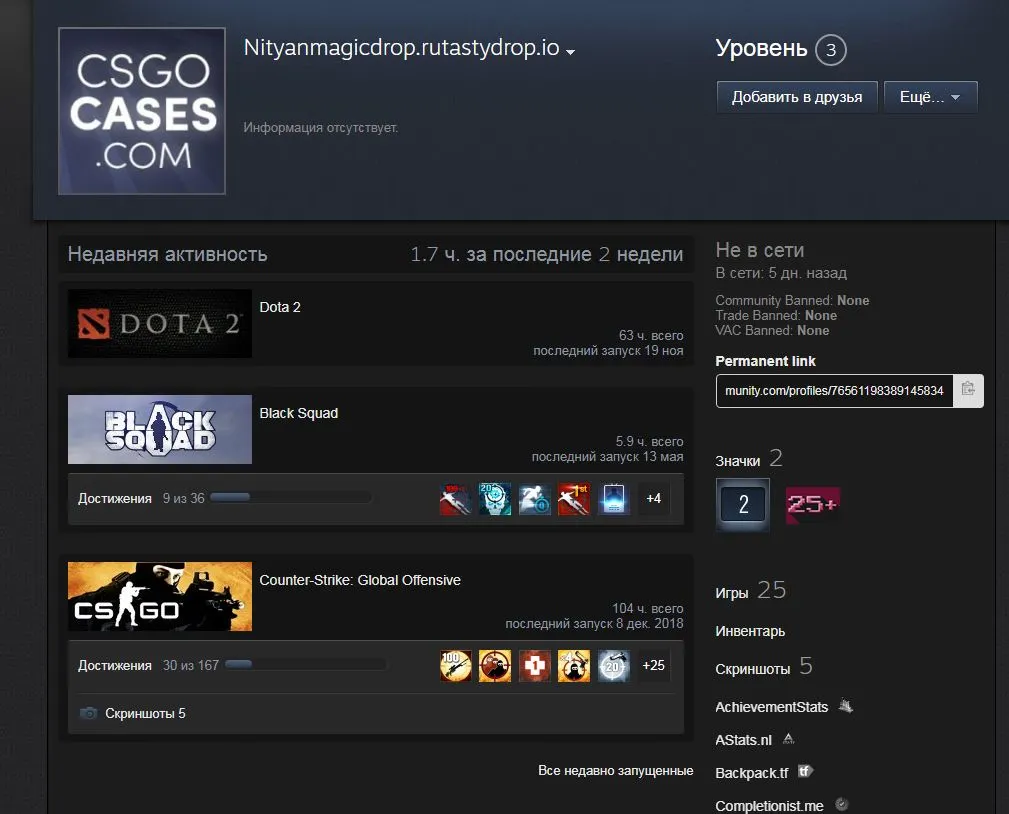Viewport: 1009px width, 814px height.
Task: Open the profile name dropdown arrow
Action: [x=570, y=51]
